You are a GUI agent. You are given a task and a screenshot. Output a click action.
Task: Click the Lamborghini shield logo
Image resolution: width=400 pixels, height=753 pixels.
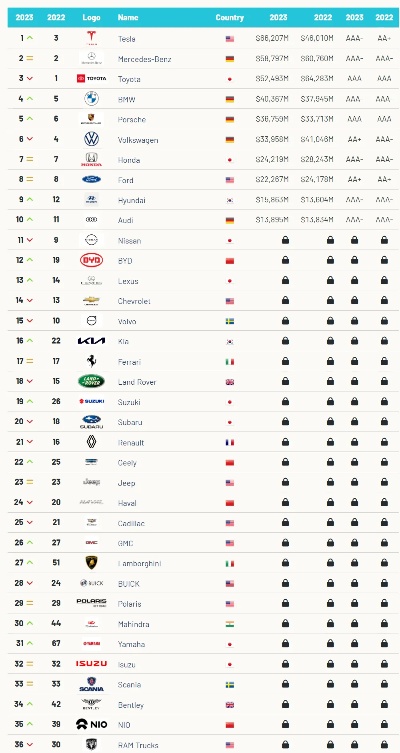point(91,563)
